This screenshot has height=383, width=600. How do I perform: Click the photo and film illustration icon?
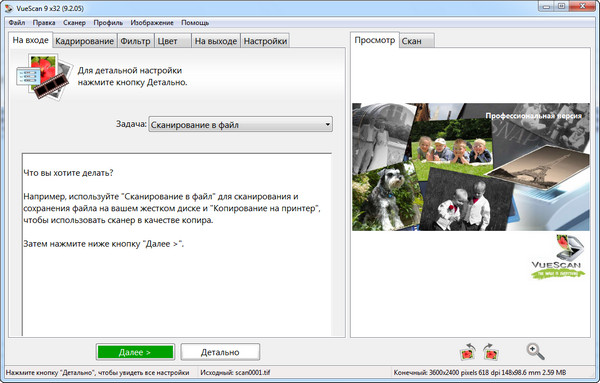(45, 77)
